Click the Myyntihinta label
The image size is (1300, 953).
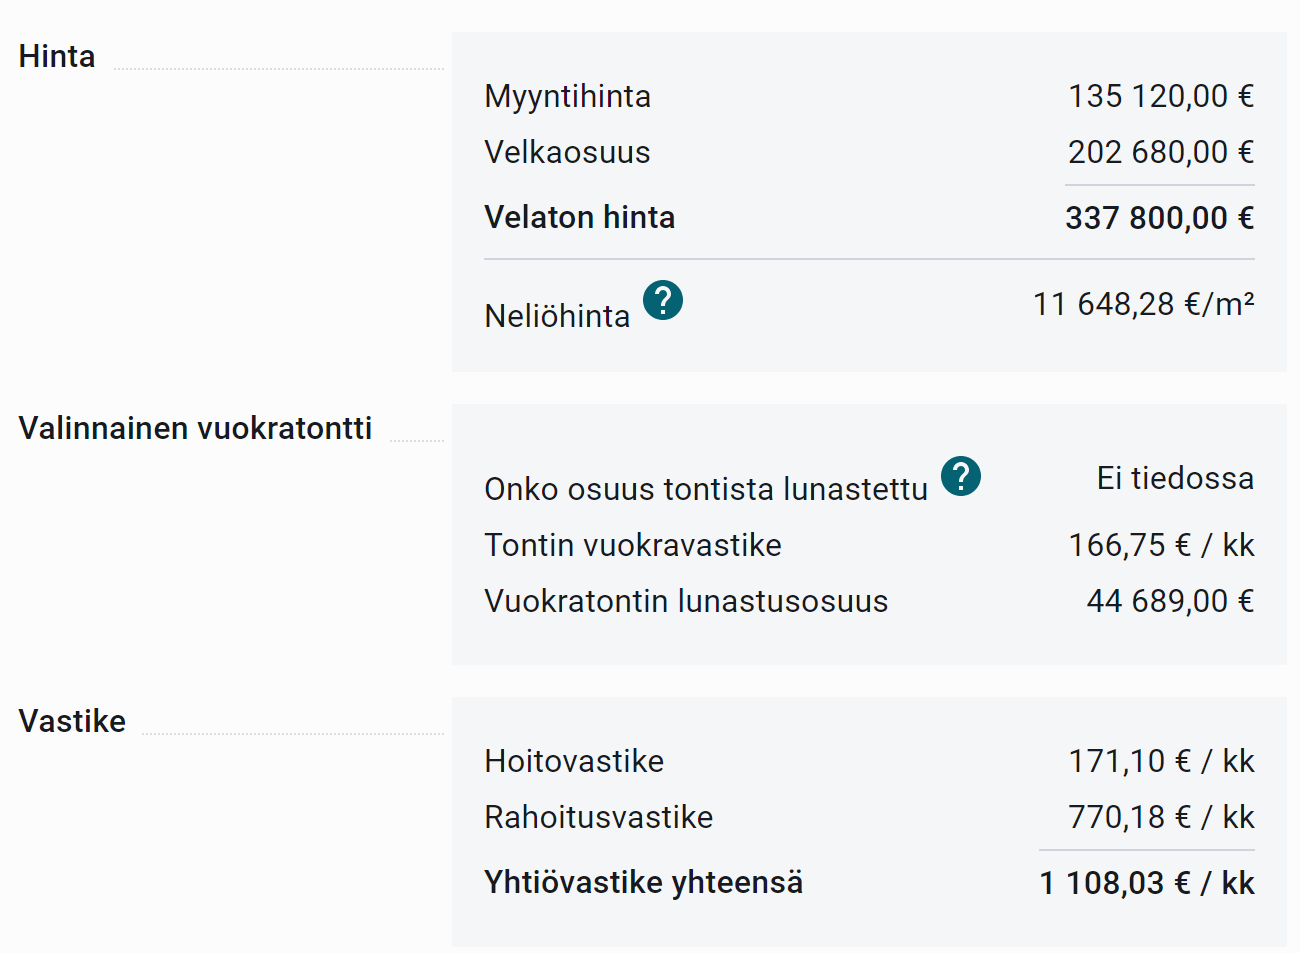click(567, 97)
